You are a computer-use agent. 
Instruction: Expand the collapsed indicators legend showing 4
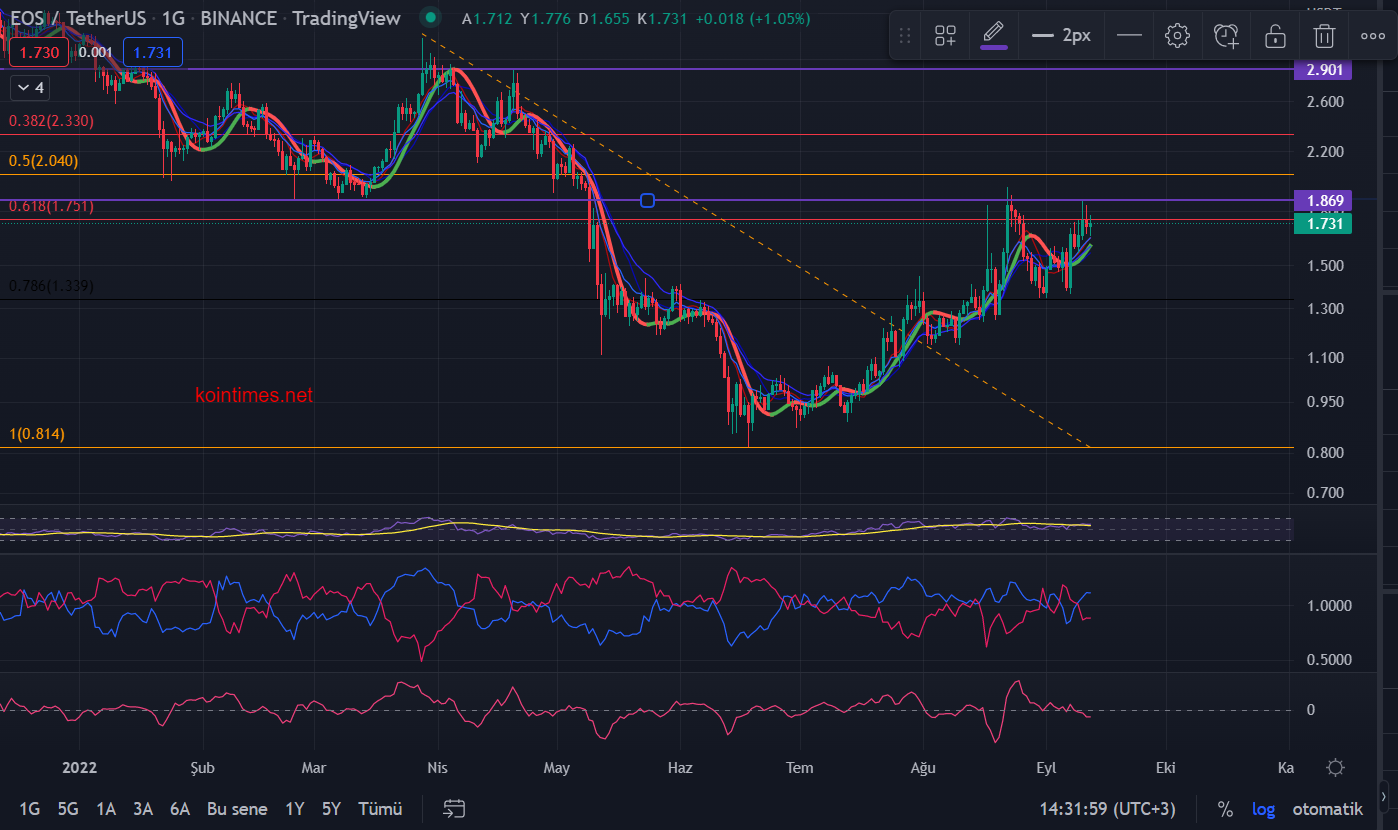point(29,88)
